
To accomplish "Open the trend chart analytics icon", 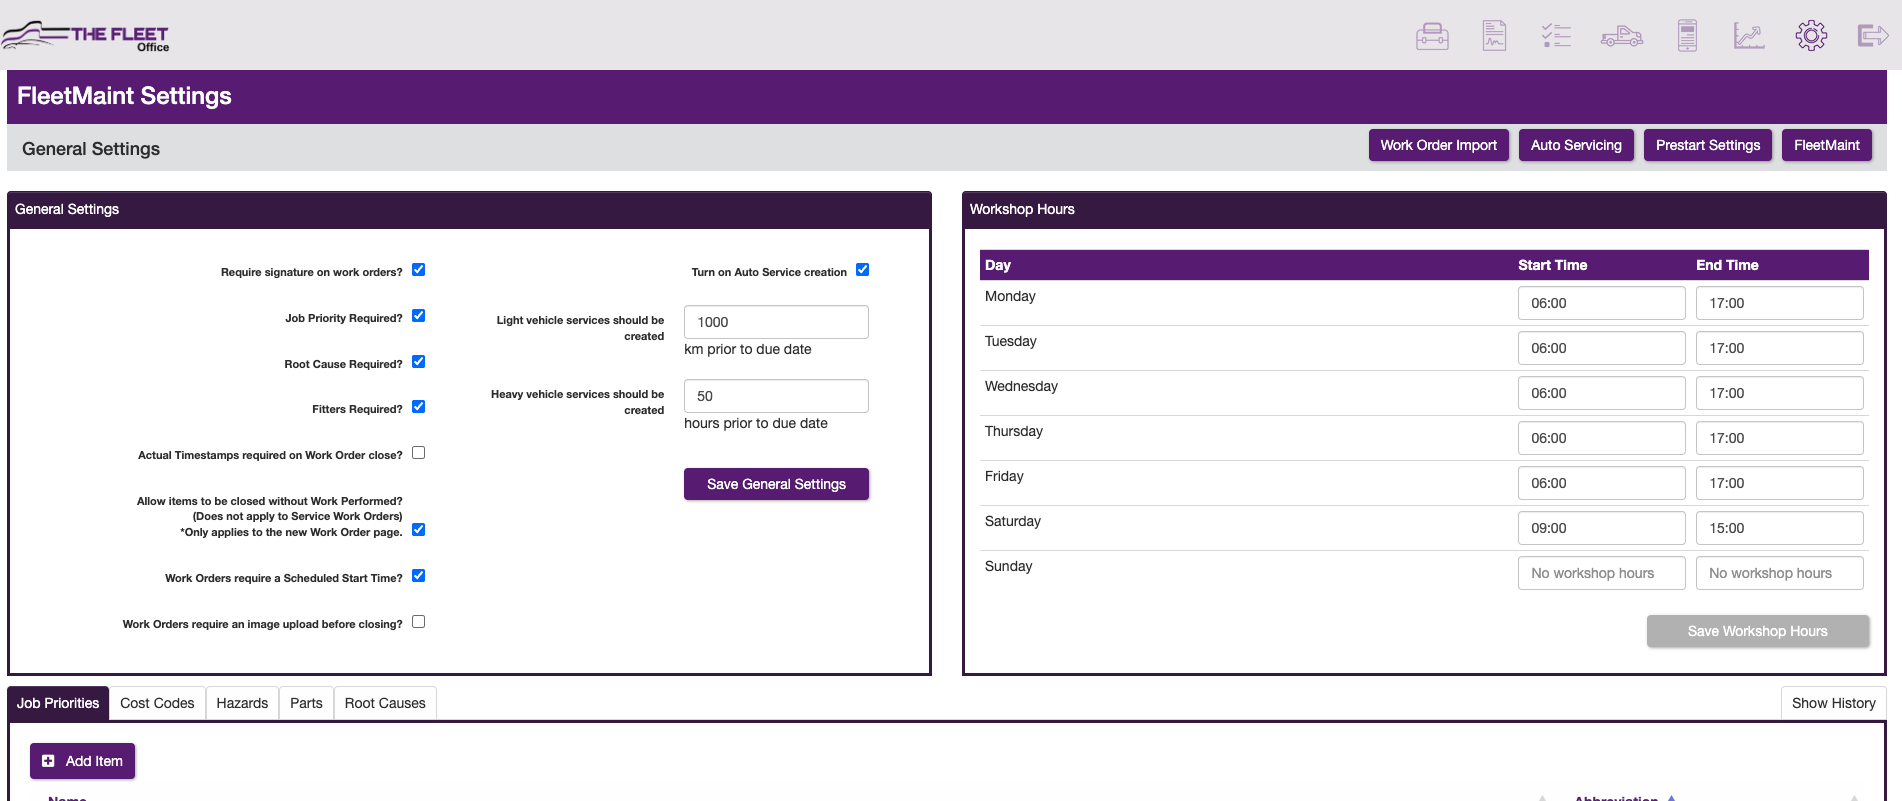I will tap(1749, 36).
